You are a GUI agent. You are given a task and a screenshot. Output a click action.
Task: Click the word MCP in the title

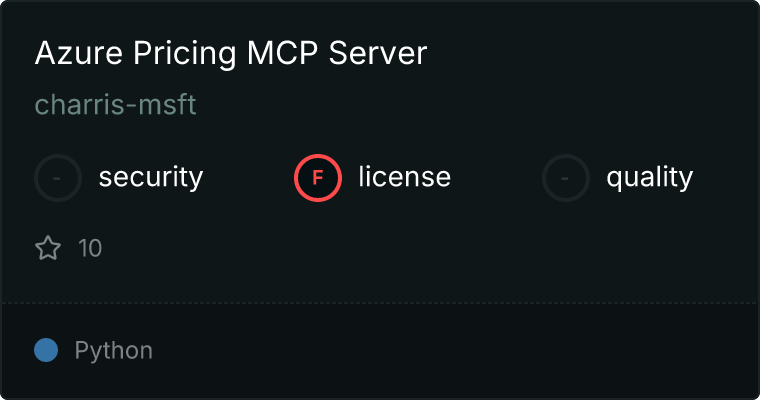click(x=283, y=53)
